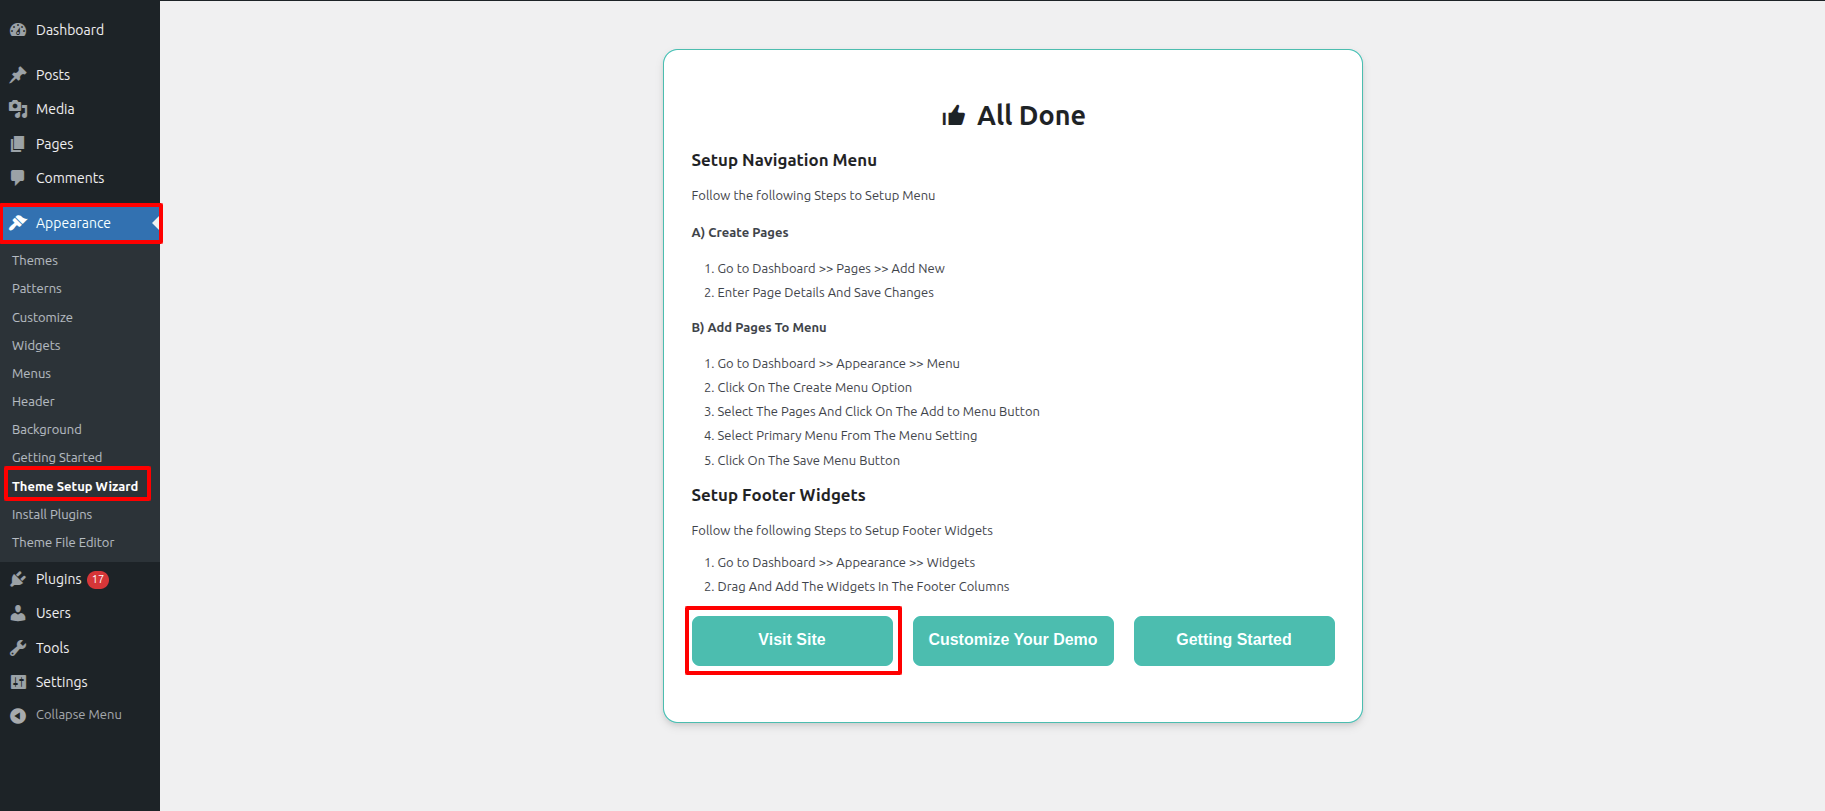Image resolution: width=1825 pixels, height=811 pixels.
Task: Click the Comments speech bubble icon
Action: [18, 178]
